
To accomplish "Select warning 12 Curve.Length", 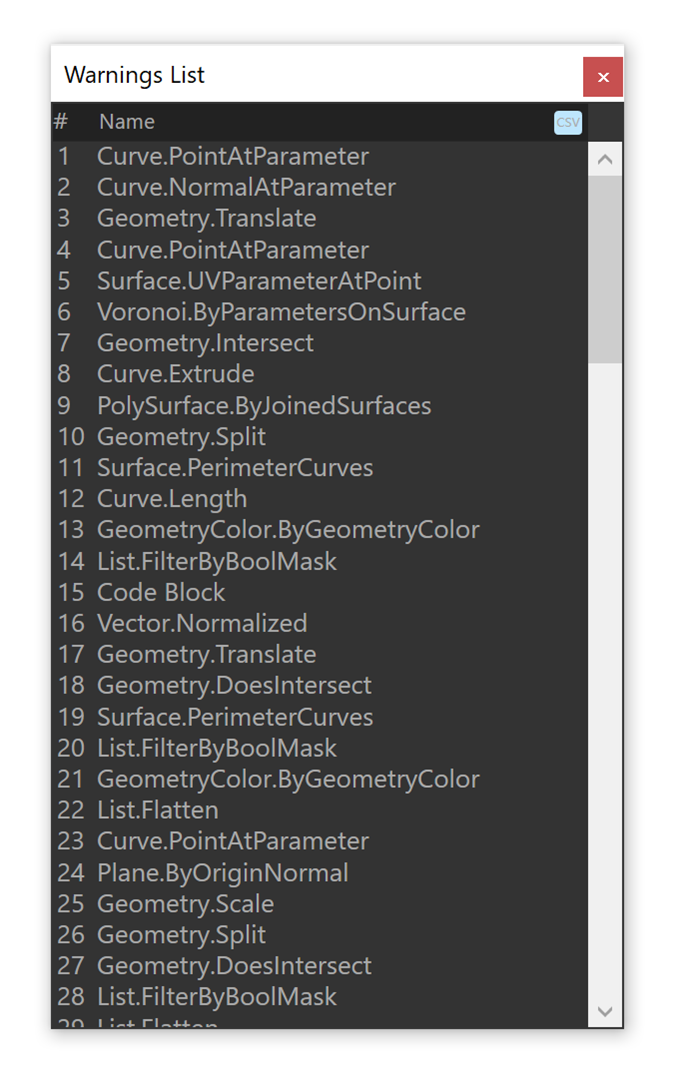I will tap(172, 499).
